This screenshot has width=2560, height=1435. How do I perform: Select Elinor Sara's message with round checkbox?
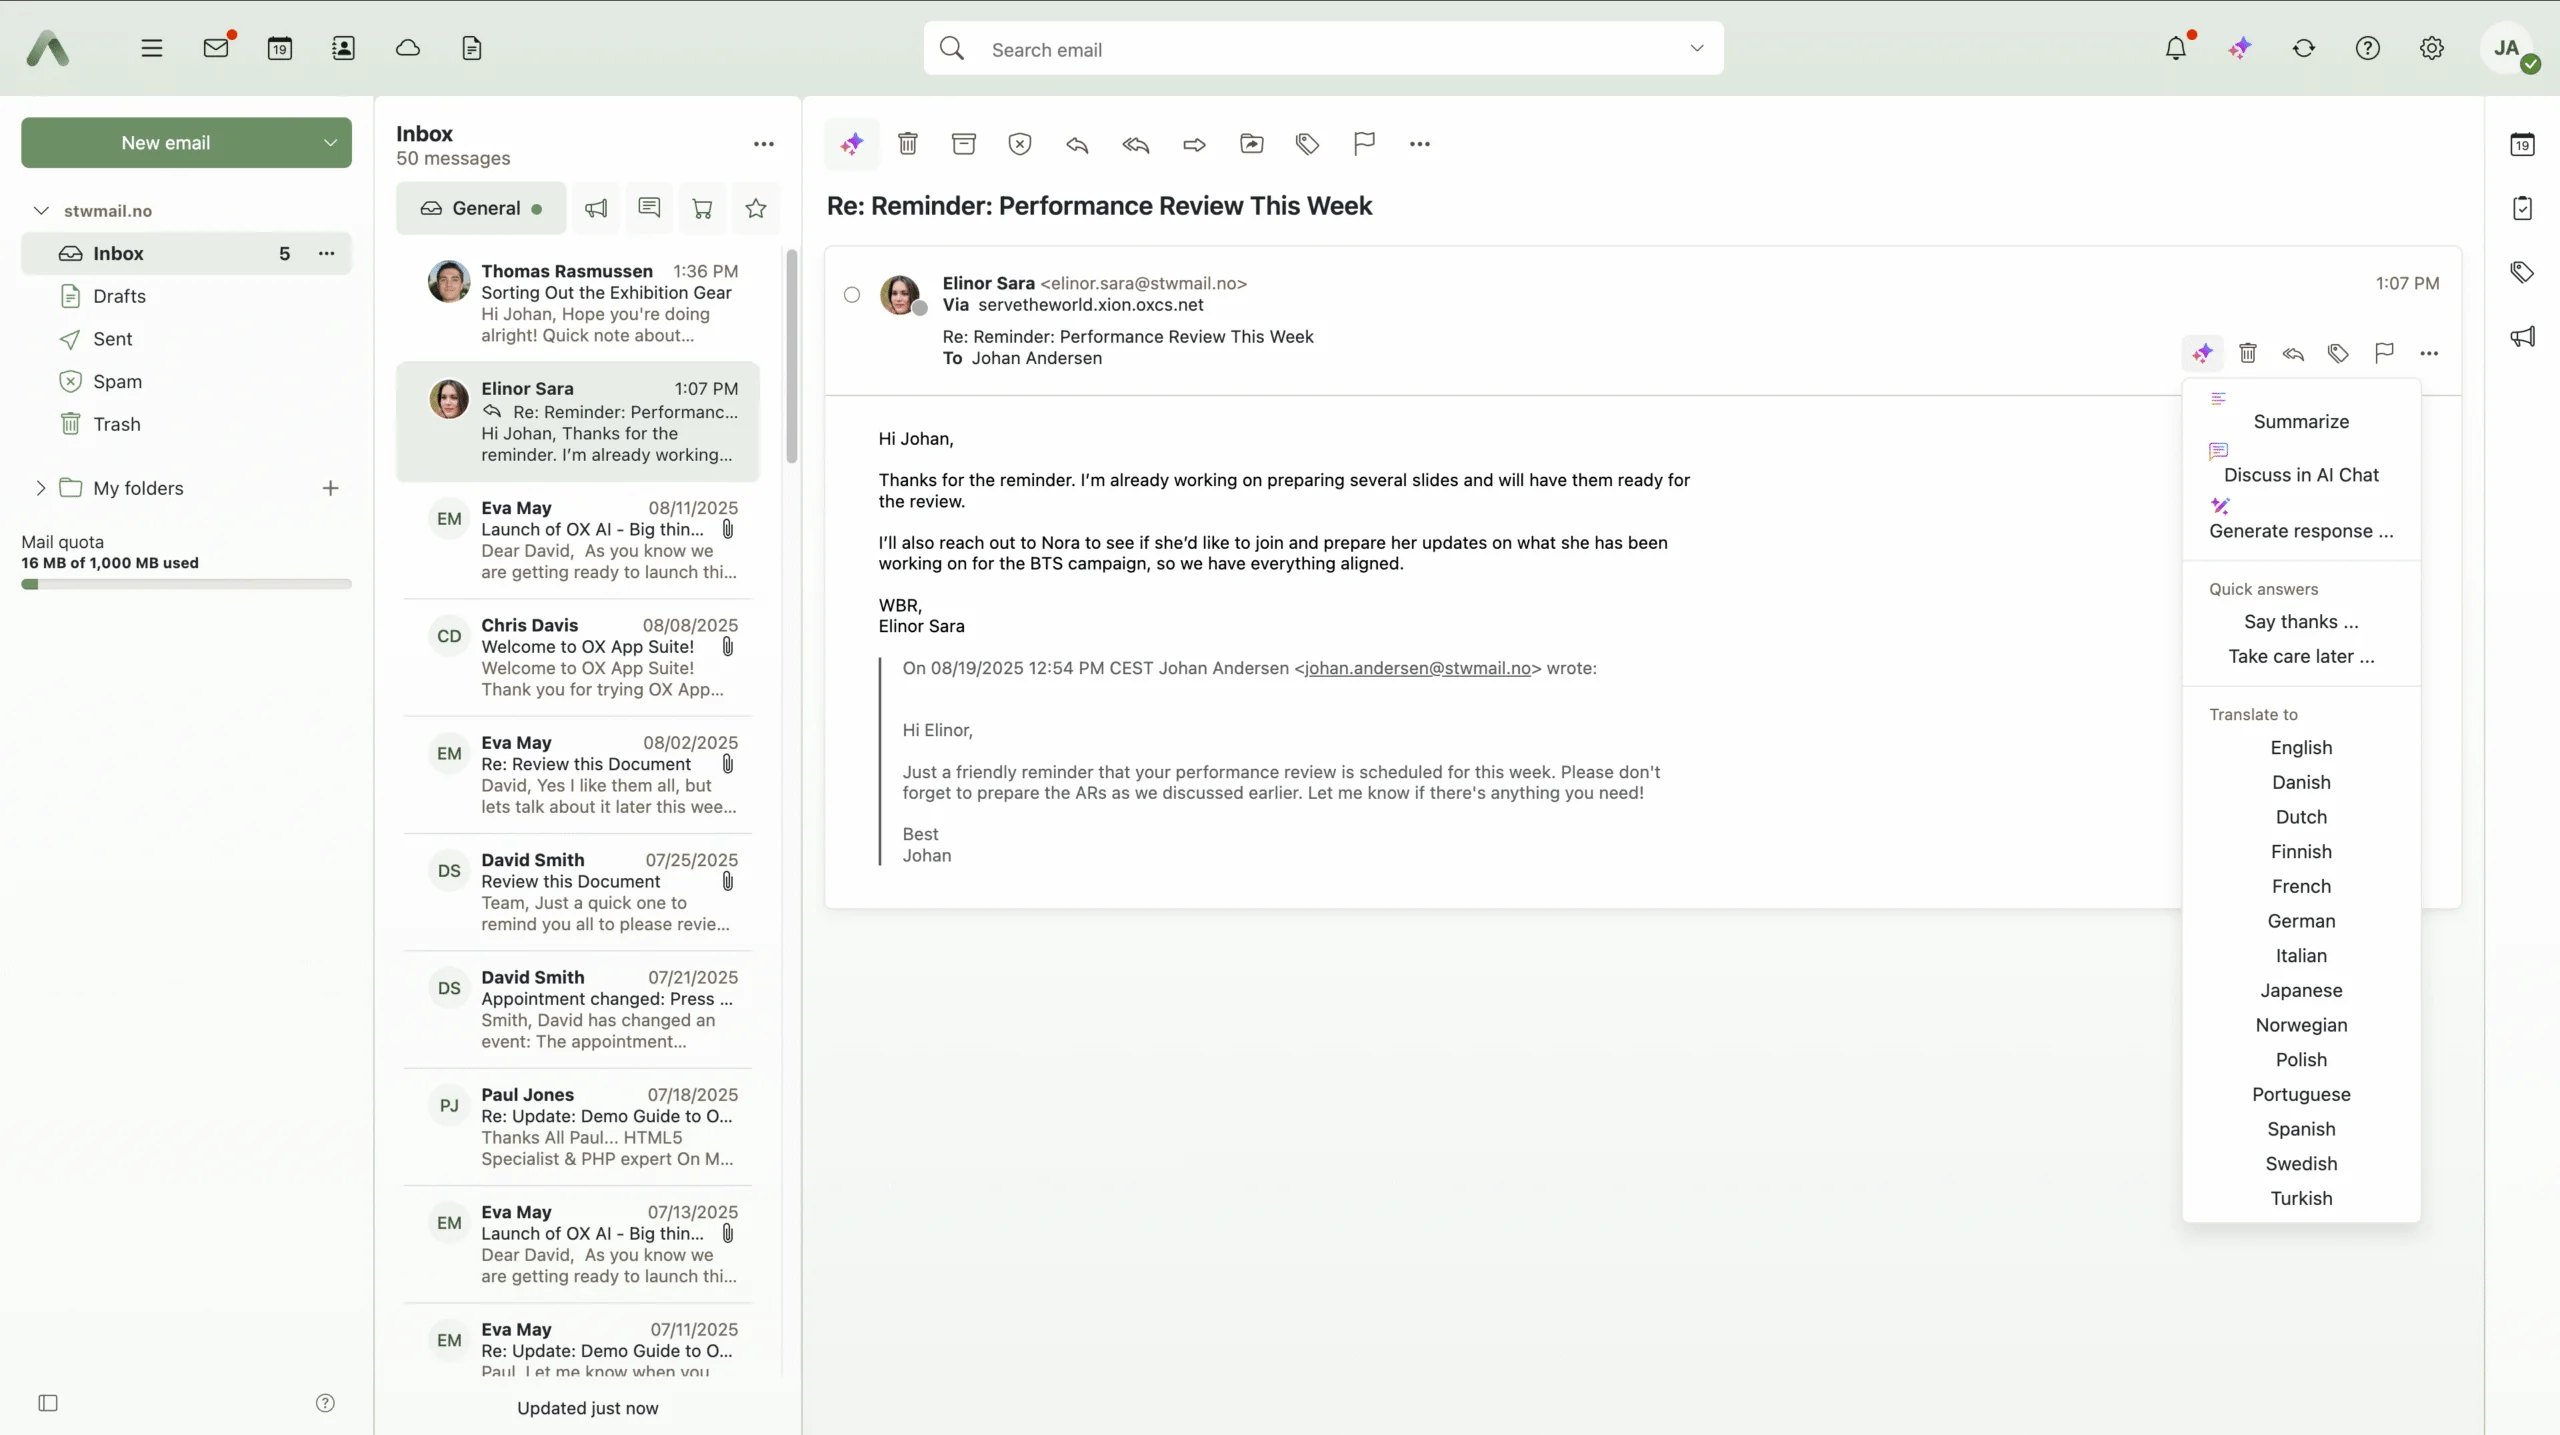pyautogui.click(x=851, y=295)
